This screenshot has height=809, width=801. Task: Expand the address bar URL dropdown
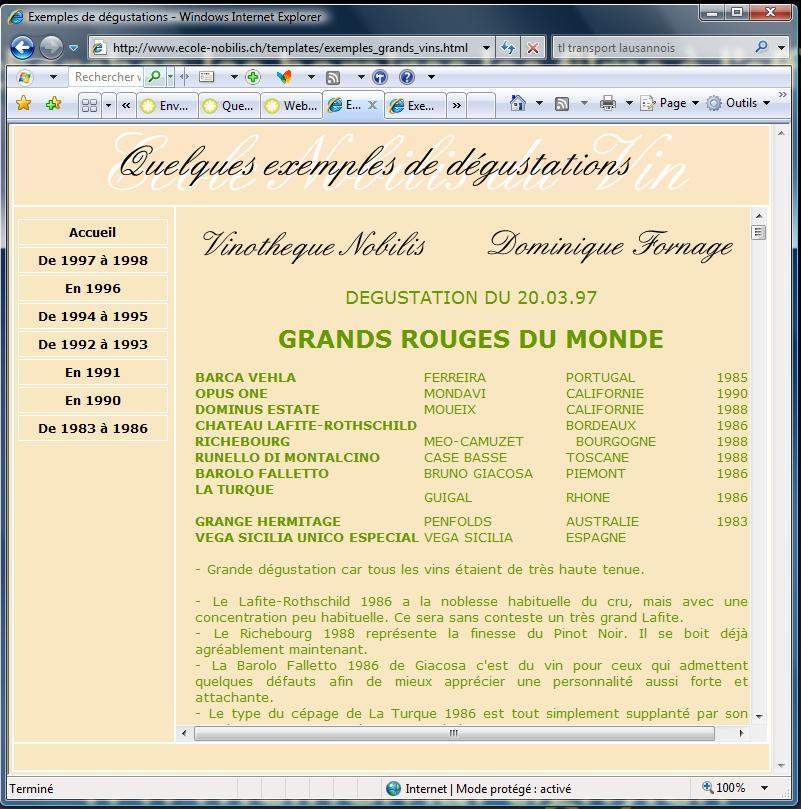coord(486,48)
